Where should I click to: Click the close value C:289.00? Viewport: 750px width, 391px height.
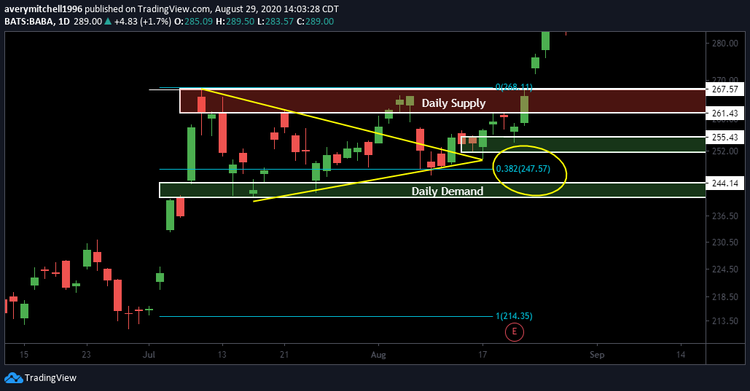315,22
